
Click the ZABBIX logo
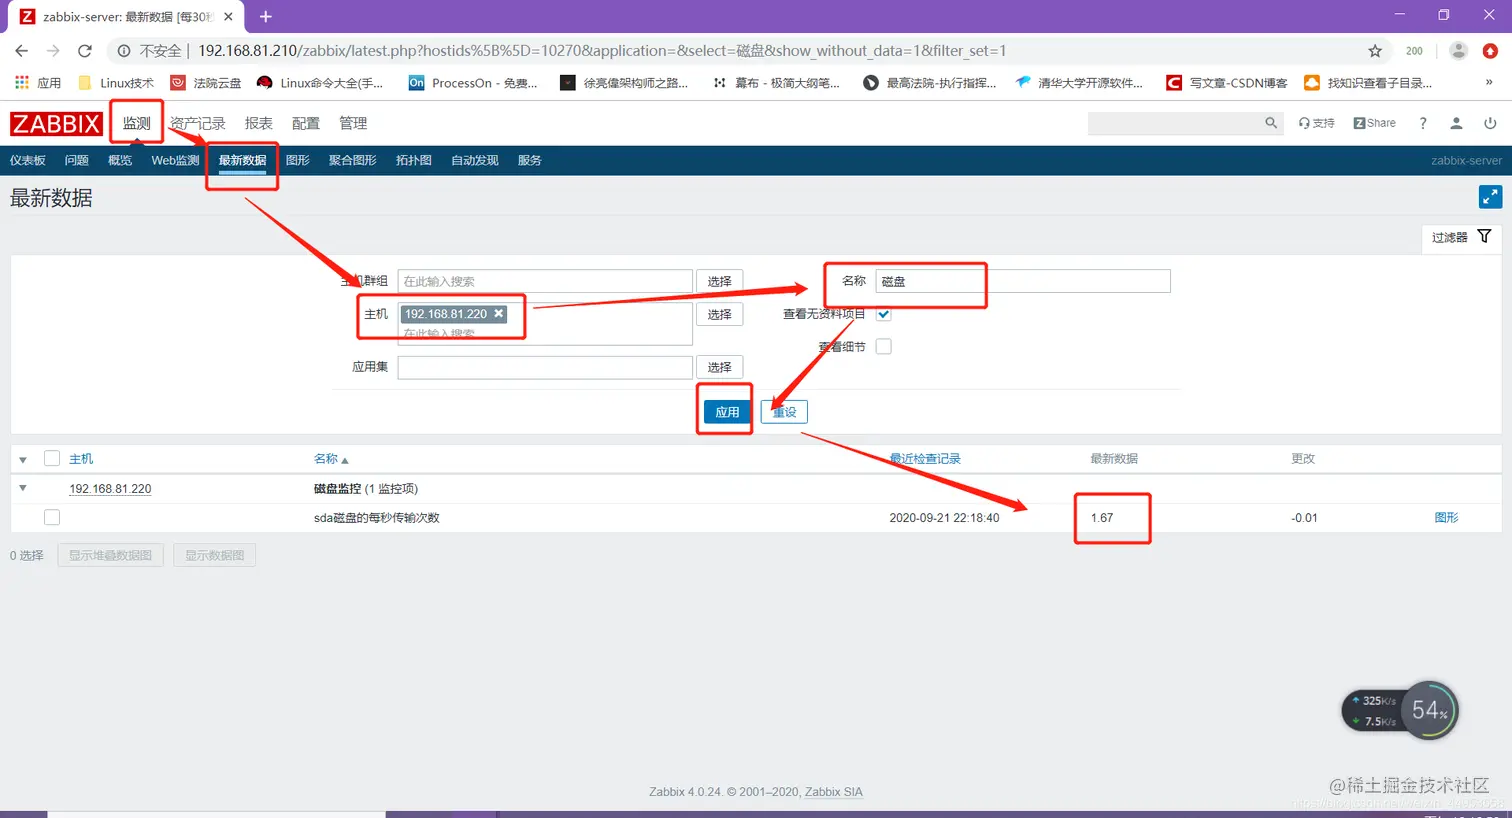coord(56,124)
